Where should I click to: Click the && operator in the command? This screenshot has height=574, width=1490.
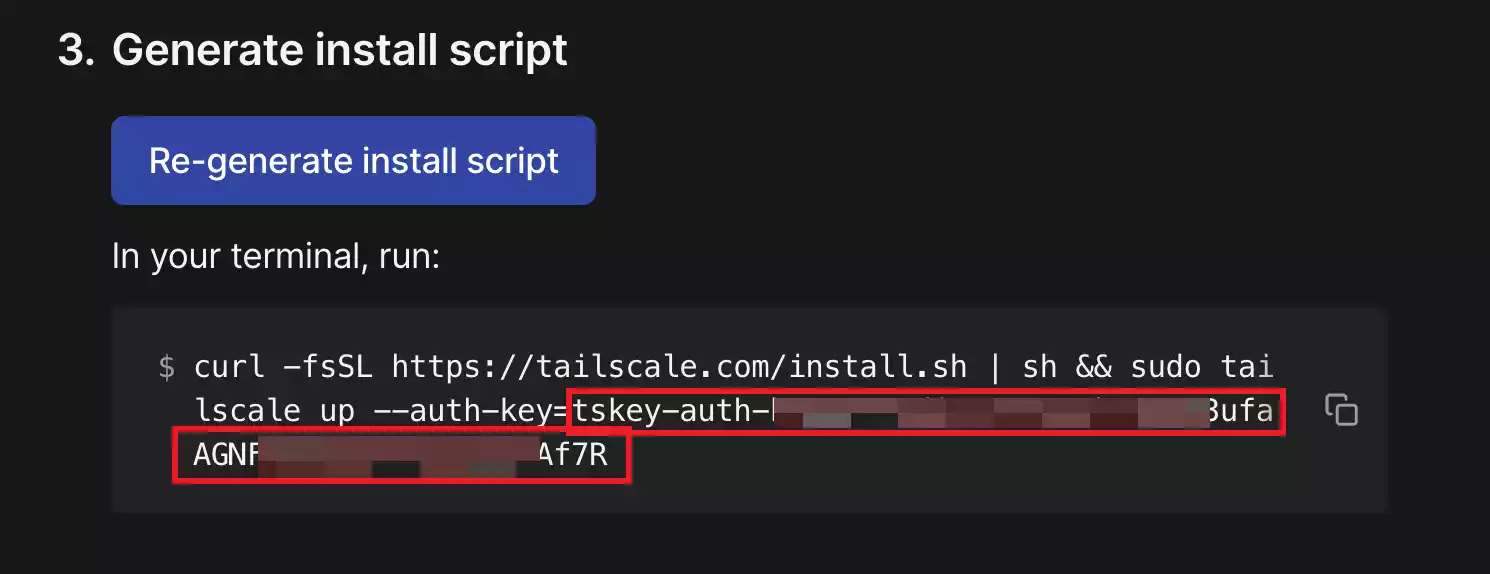[x=1093, y=366]
